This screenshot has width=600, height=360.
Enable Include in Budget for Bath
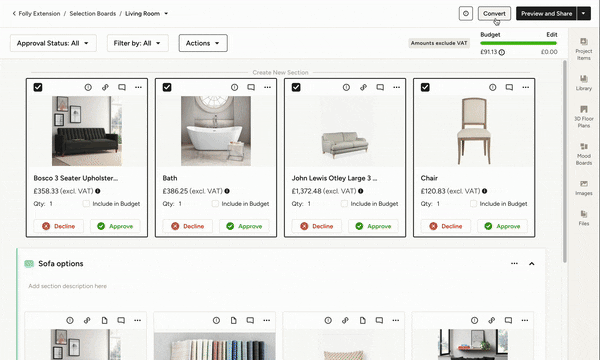(x=215, y=204)
